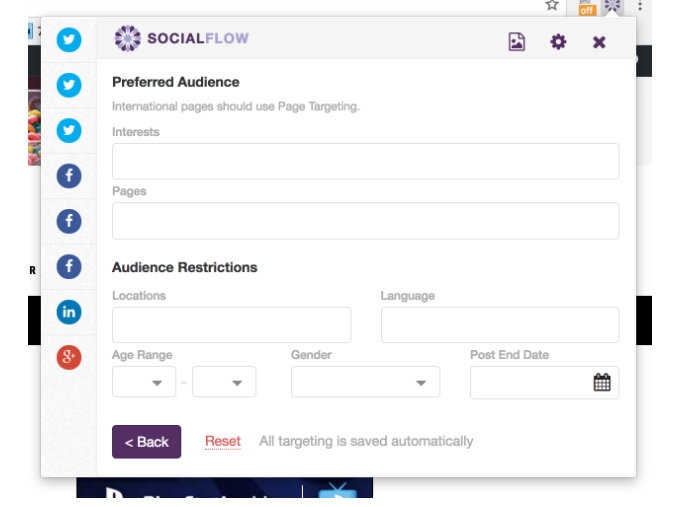Click the 'Age Range' label

point(142,355)
